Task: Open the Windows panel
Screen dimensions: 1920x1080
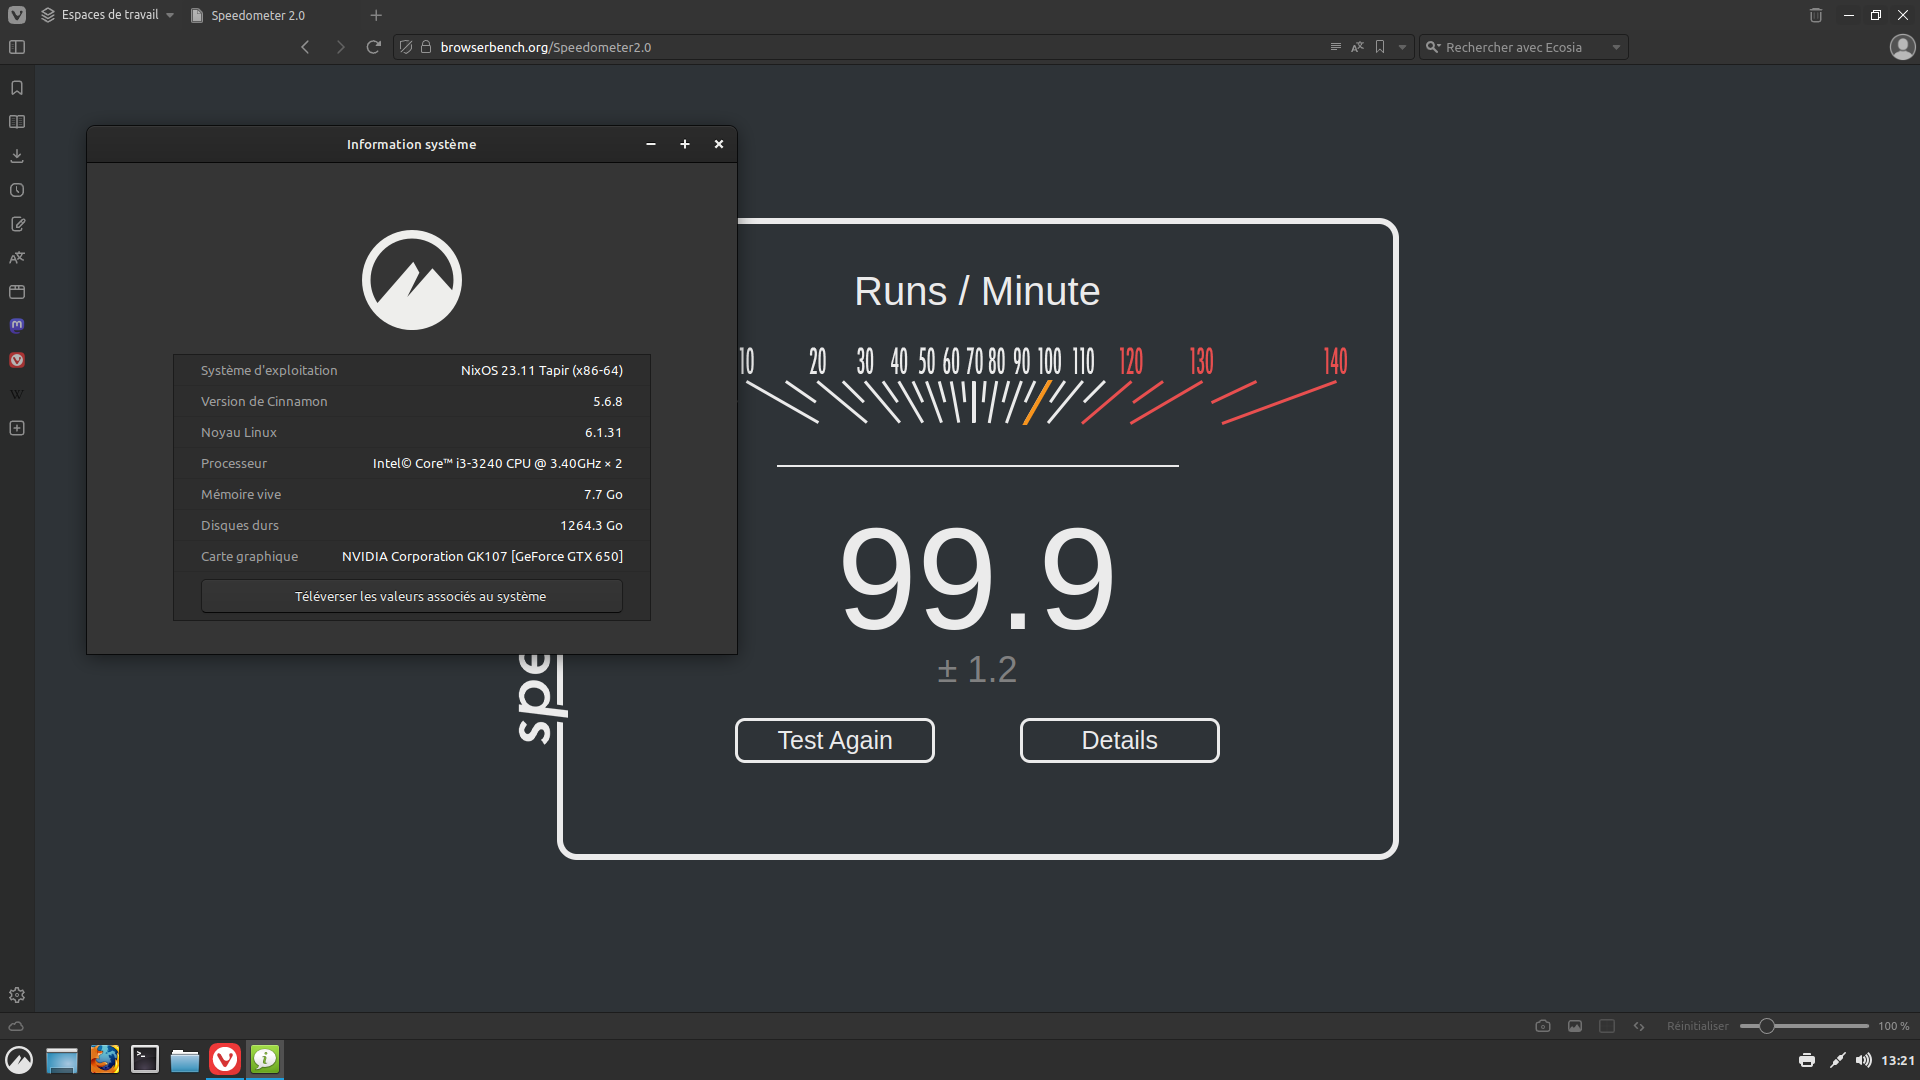Action: click(17, 292)
